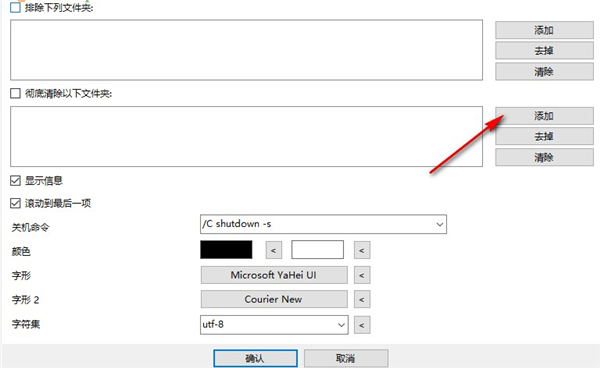The width and height of the screenshot is (600, 368).
Task: Reset 字形 2 font with its arrow button
Action: (x=362, y=299)
